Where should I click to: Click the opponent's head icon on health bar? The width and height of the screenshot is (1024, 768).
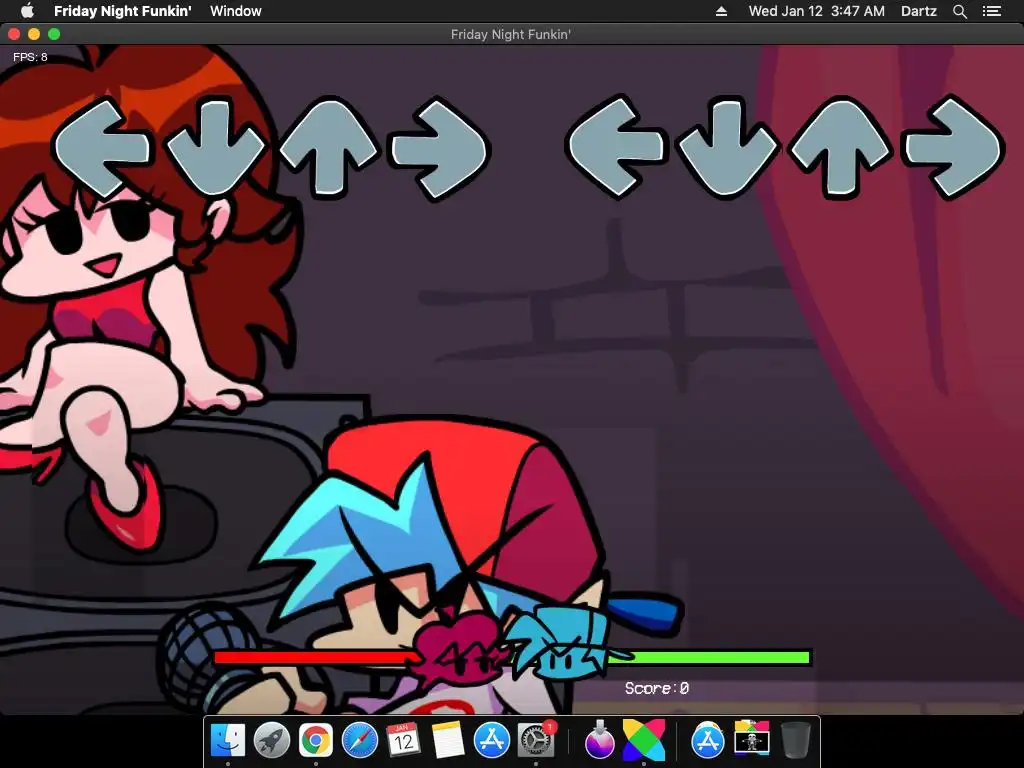pos(458,648)
